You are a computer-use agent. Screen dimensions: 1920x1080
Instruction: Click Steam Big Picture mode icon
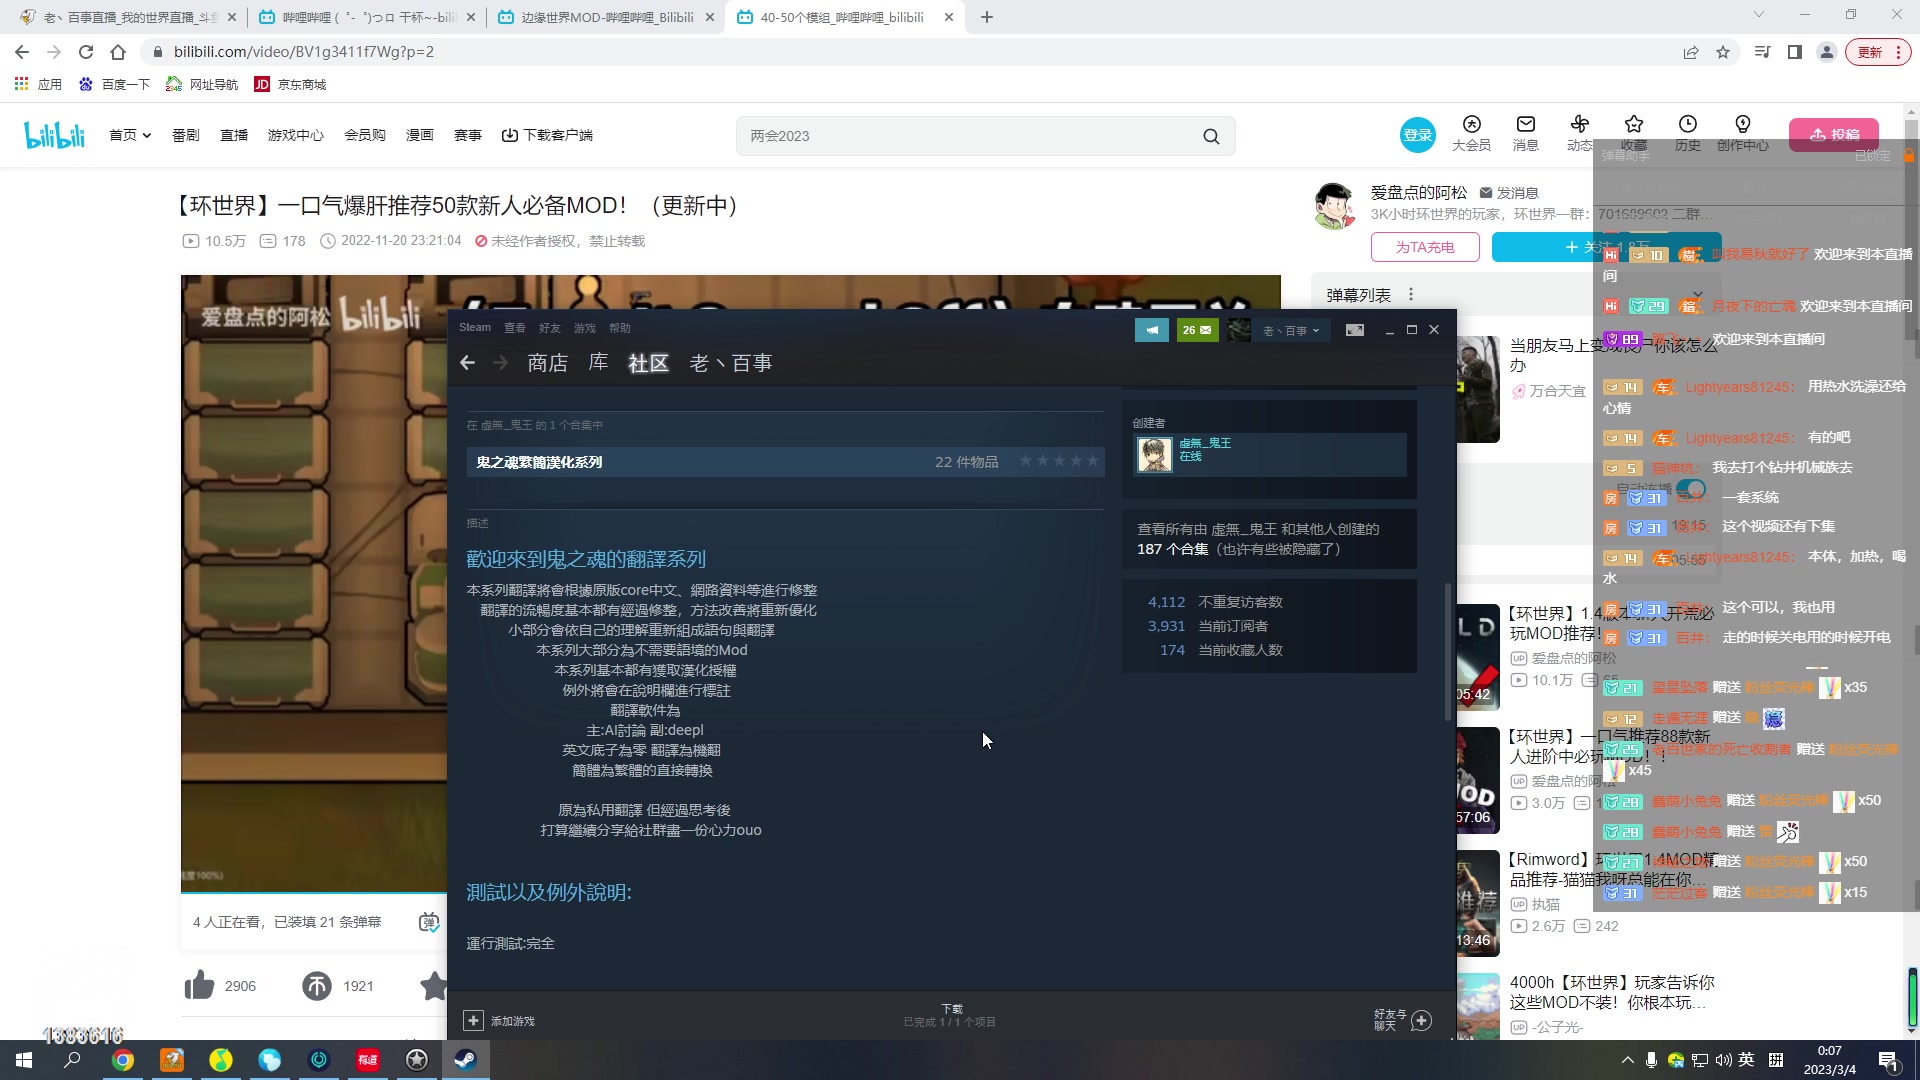coord(1355,330)
